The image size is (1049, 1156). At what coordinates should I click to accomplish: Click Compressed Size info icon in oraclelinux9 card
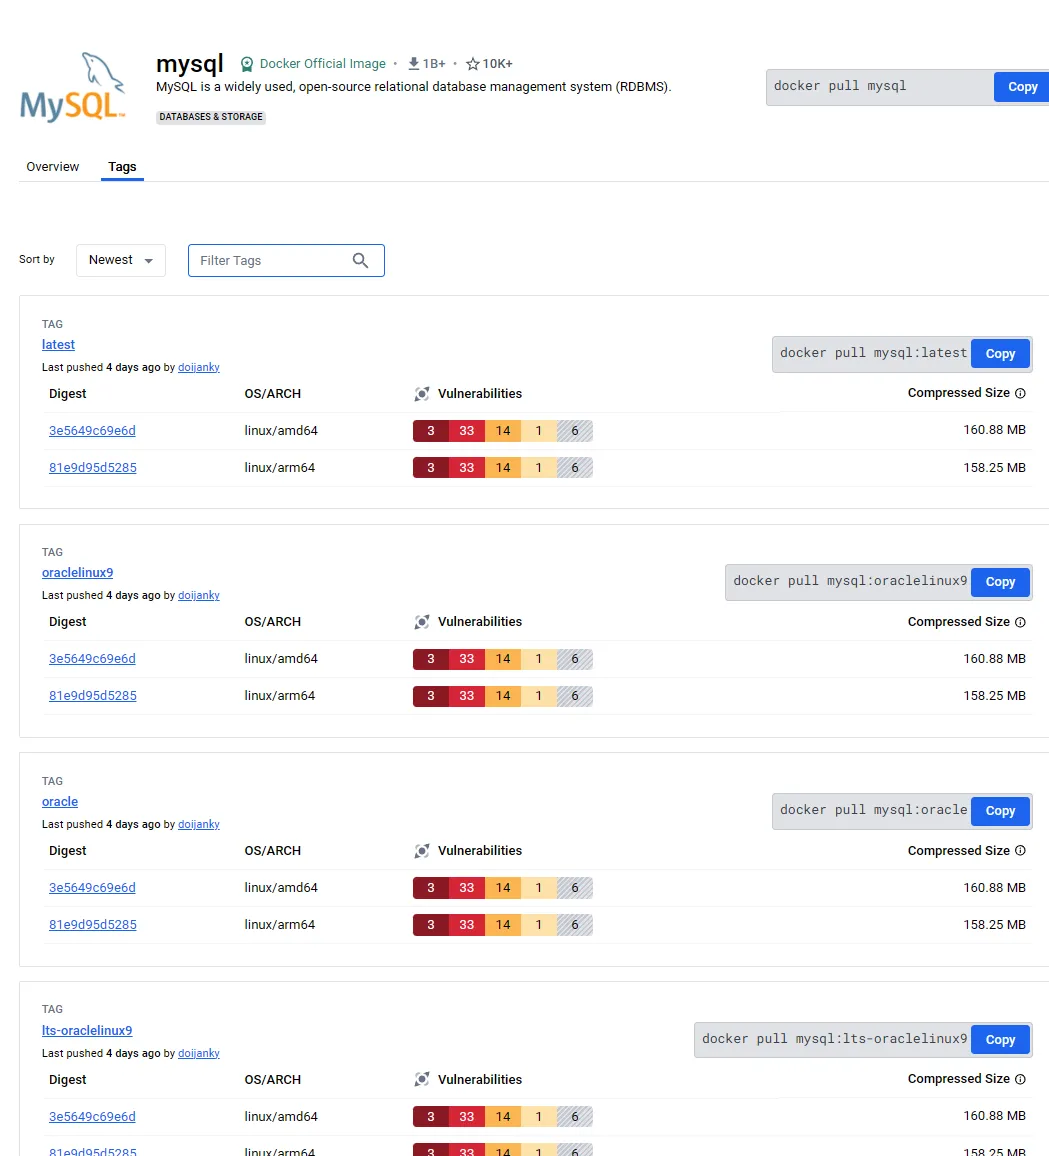click(1020, 621)
